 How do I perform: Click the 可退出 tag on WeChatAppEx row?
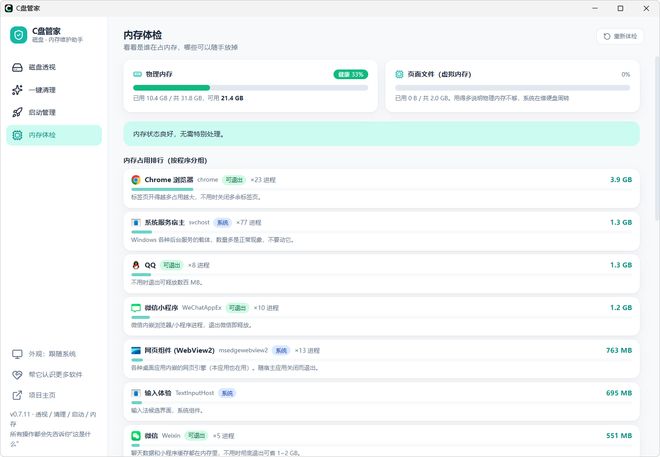tap(237, 308)
